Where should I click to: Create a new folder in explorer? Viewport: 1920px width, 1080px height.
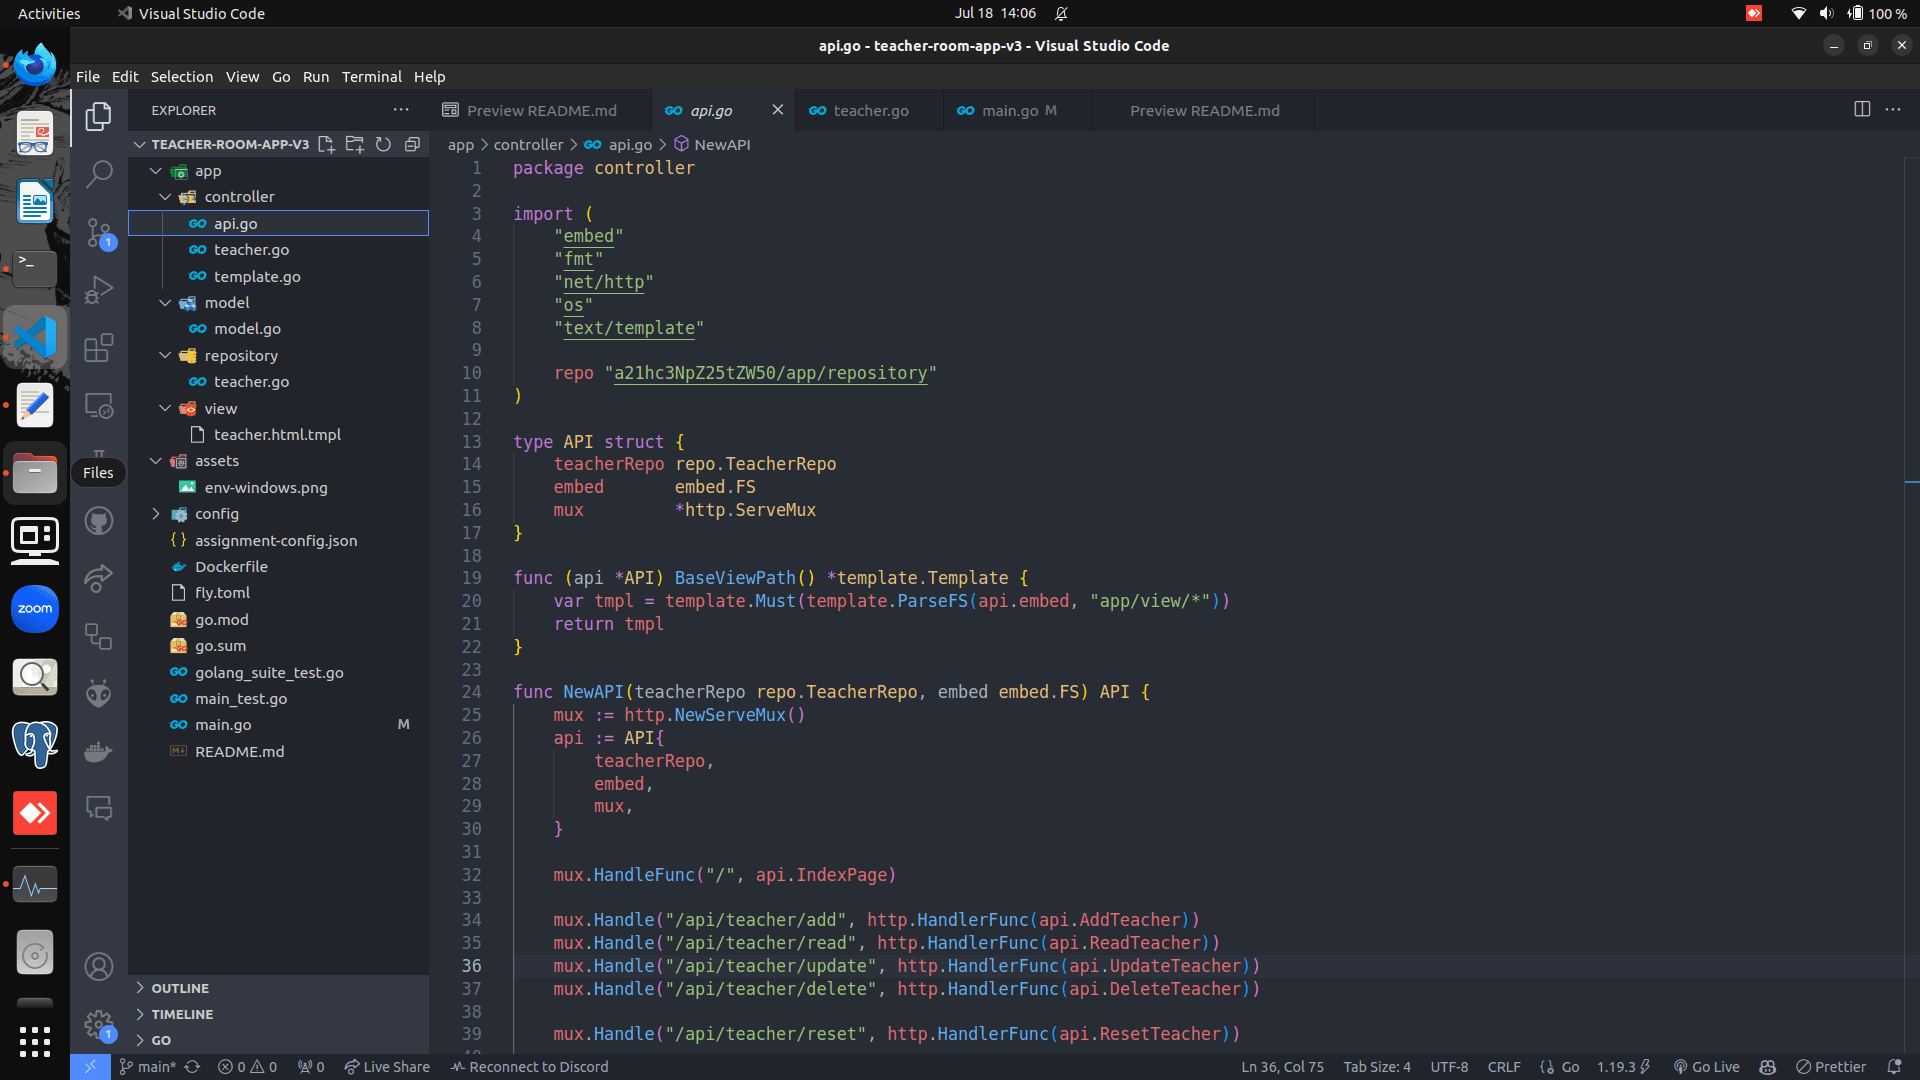click(354, 144)
